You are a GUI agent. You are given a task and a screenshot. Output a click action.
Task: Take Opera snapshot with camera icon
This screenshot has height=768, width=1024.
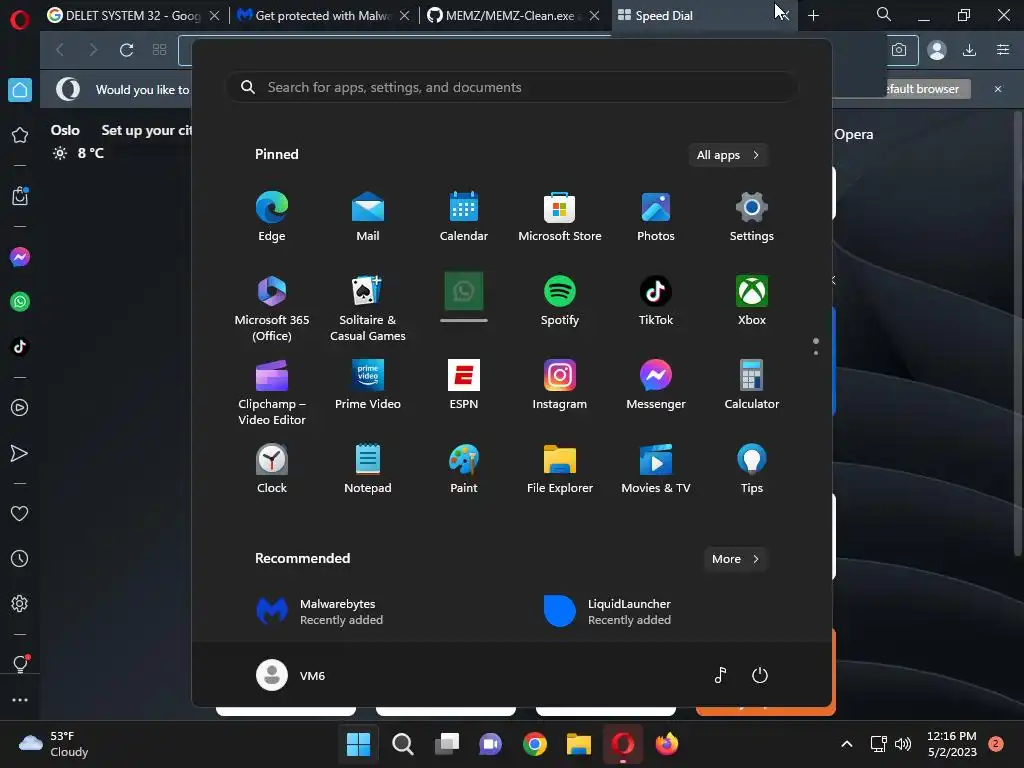click(899, 50)
